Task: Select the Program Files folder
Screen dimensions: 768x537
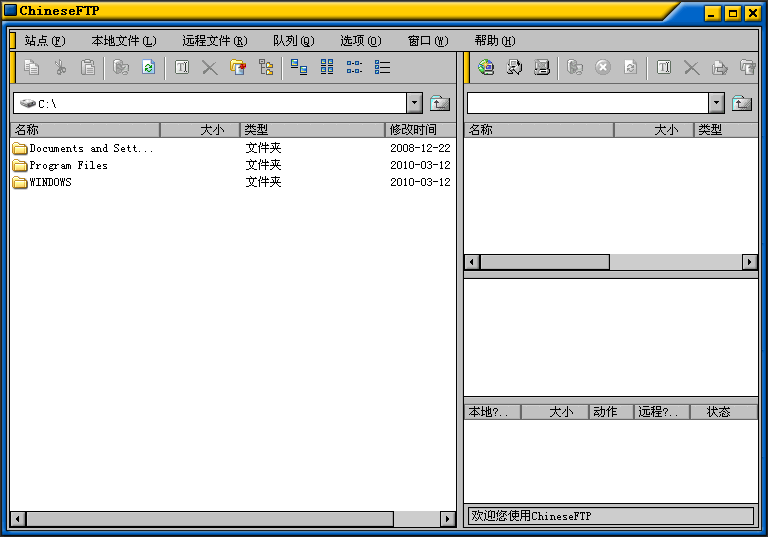Action: [x=60, y=165]
